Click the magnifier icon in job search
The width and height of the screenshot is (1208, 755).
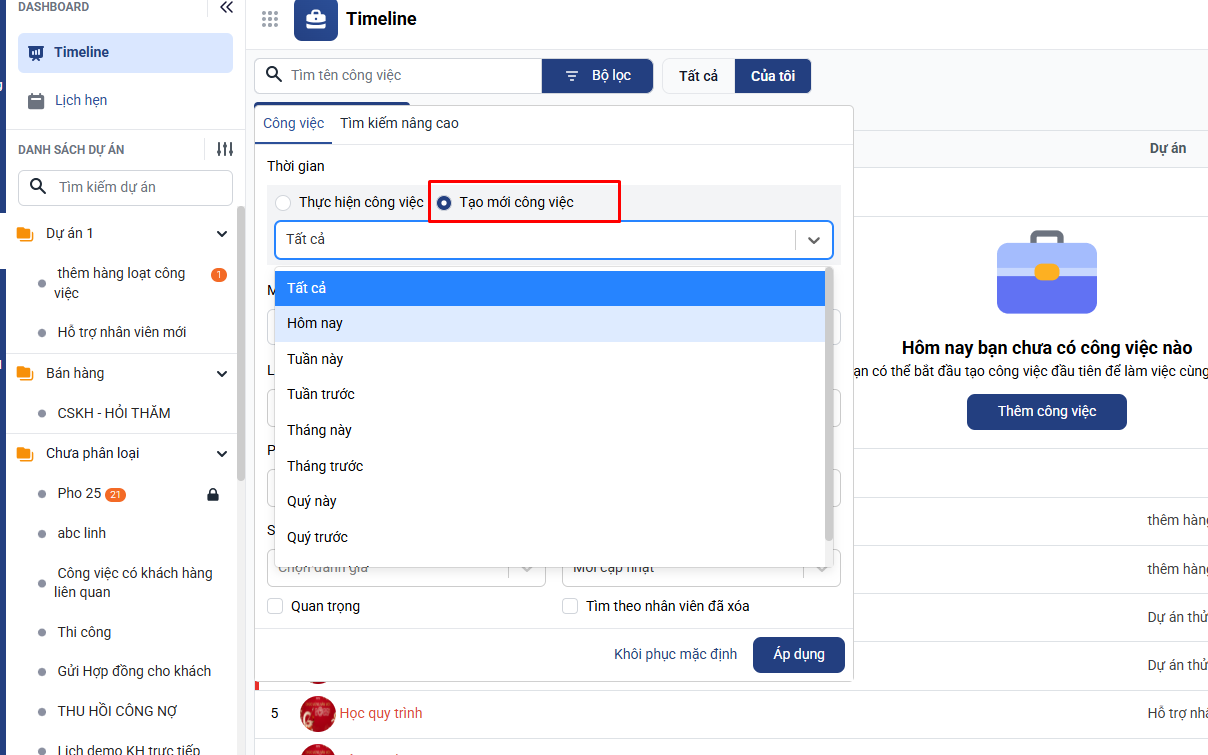[x=273, y=76]
